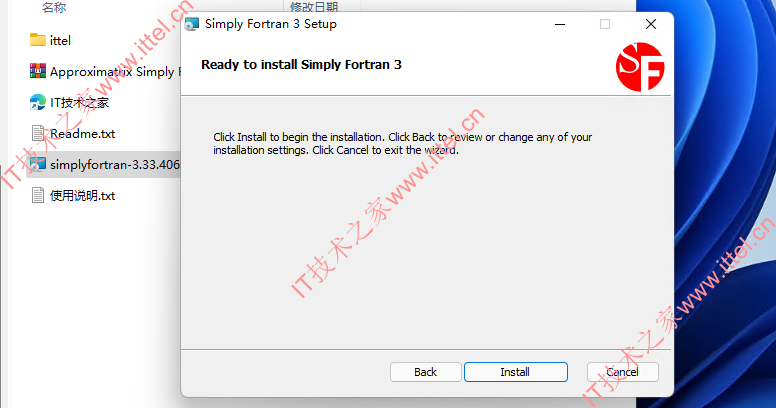This screenshot has height=408, width=776.
Task: Click the Install button
Action: point(516,372)
